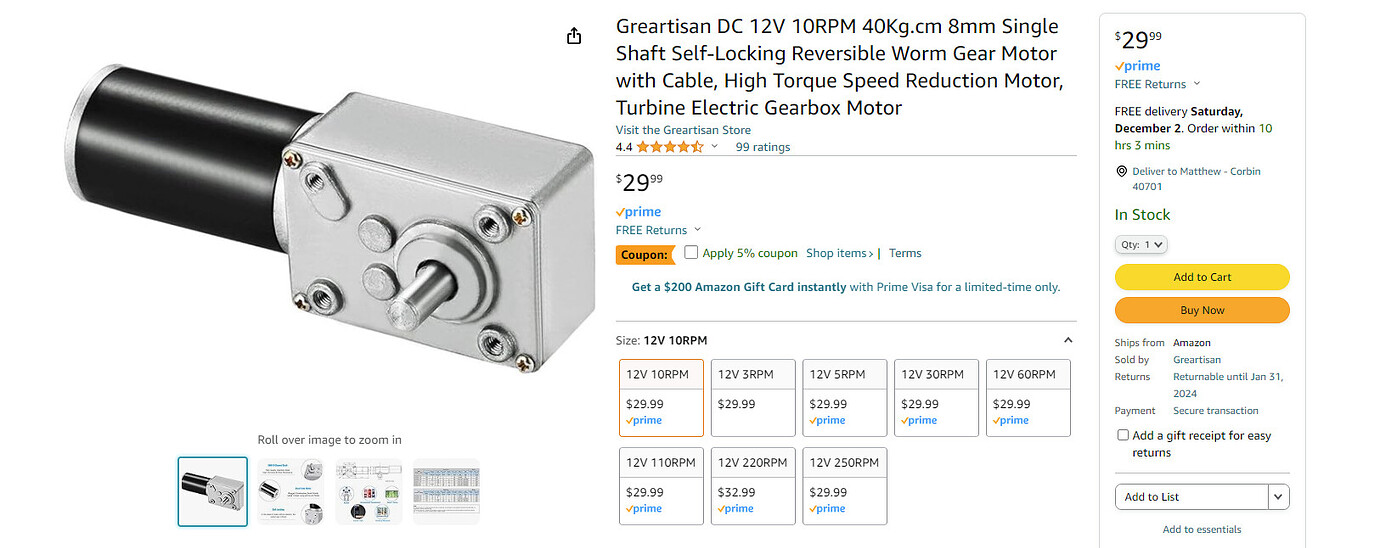Click the star rating icons
The width and height of the screenshot is (1380, 548).
click(x=670, y=147)
